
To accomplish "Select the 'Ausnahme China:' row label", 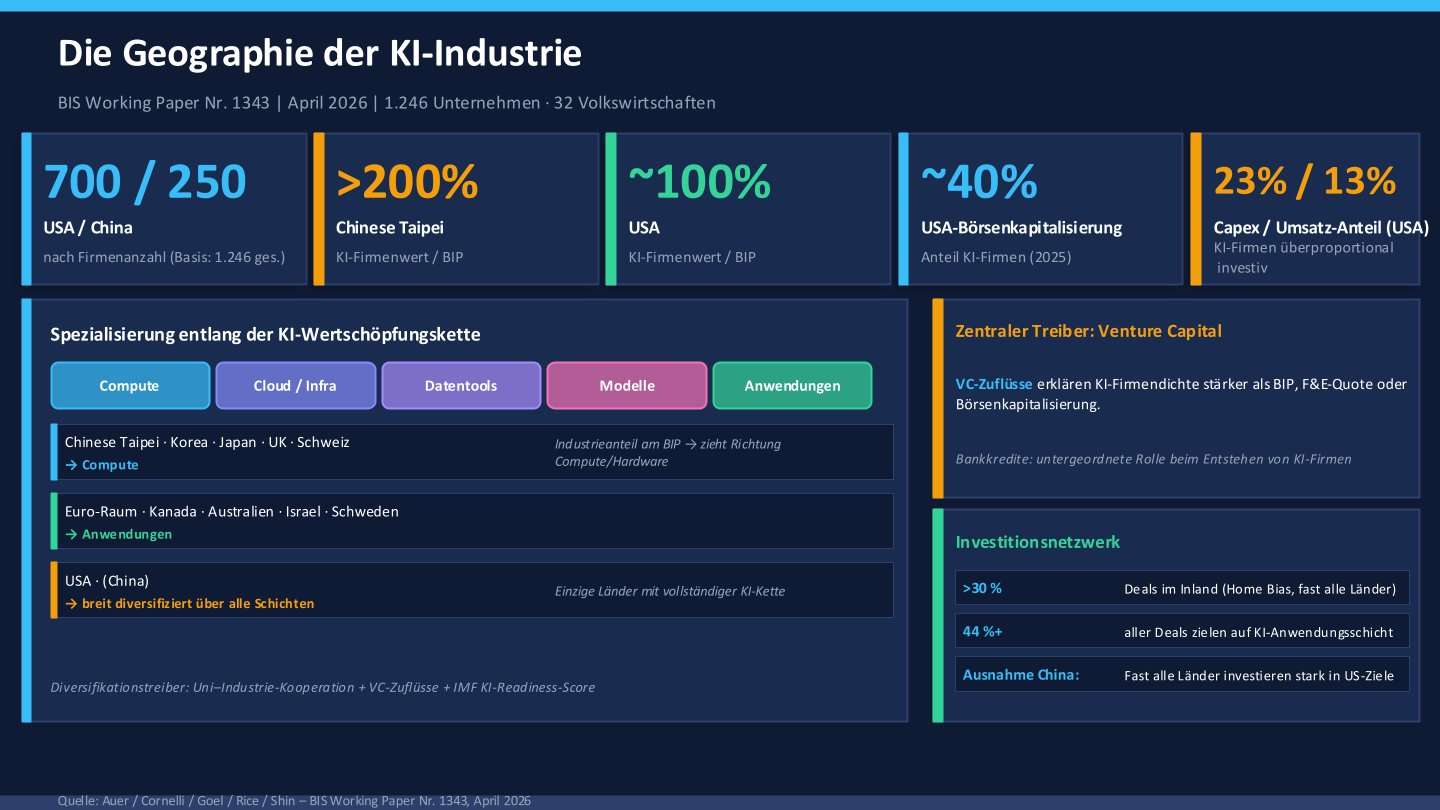I will (1021, 675).
